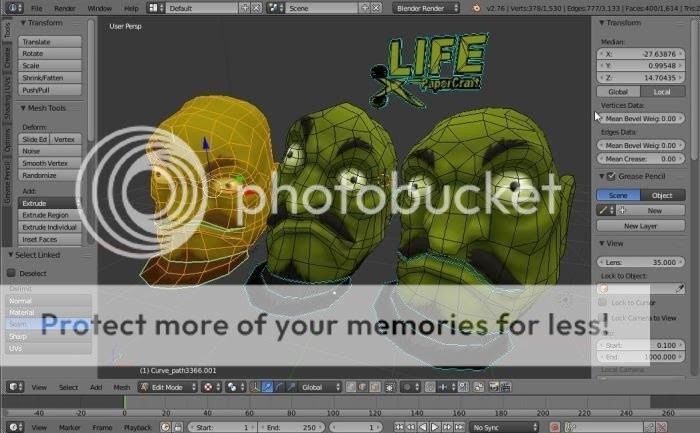Select the rotate manipulator arc icon
The image size is (700, 433).
(279, 387)
